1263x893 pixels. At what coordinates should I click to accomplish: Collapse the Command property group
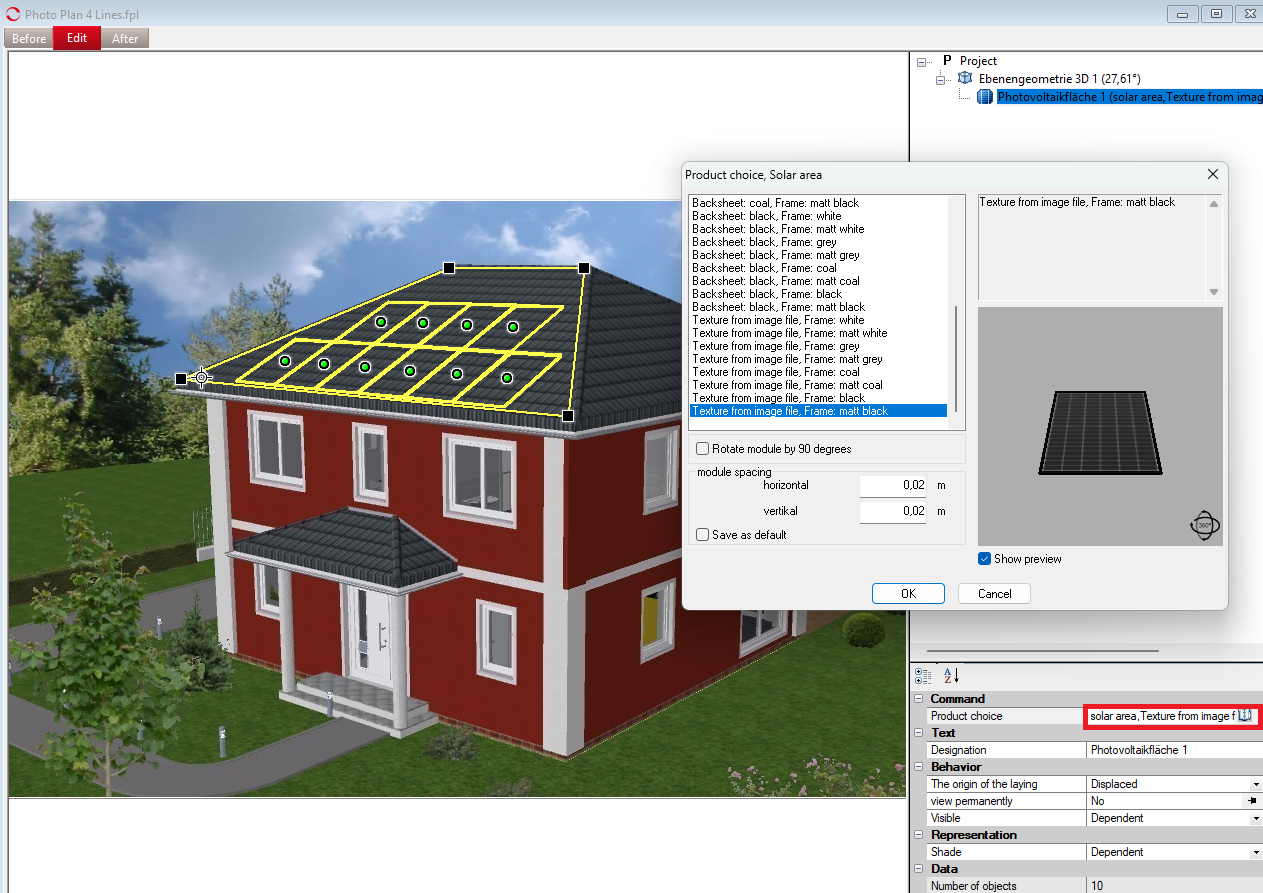[x=919, y=699]
